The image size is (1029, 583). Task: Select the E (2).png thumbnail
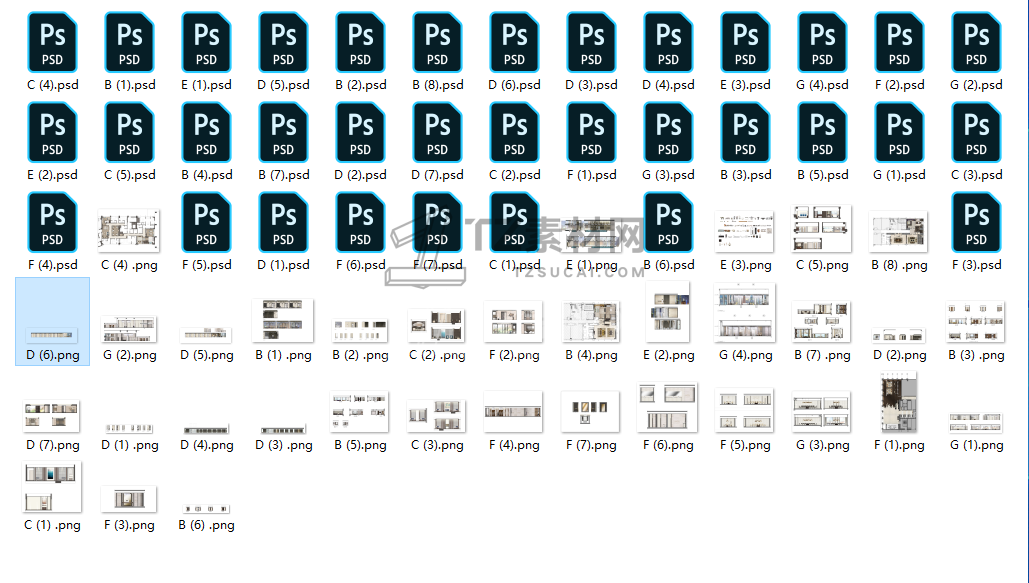667,312
